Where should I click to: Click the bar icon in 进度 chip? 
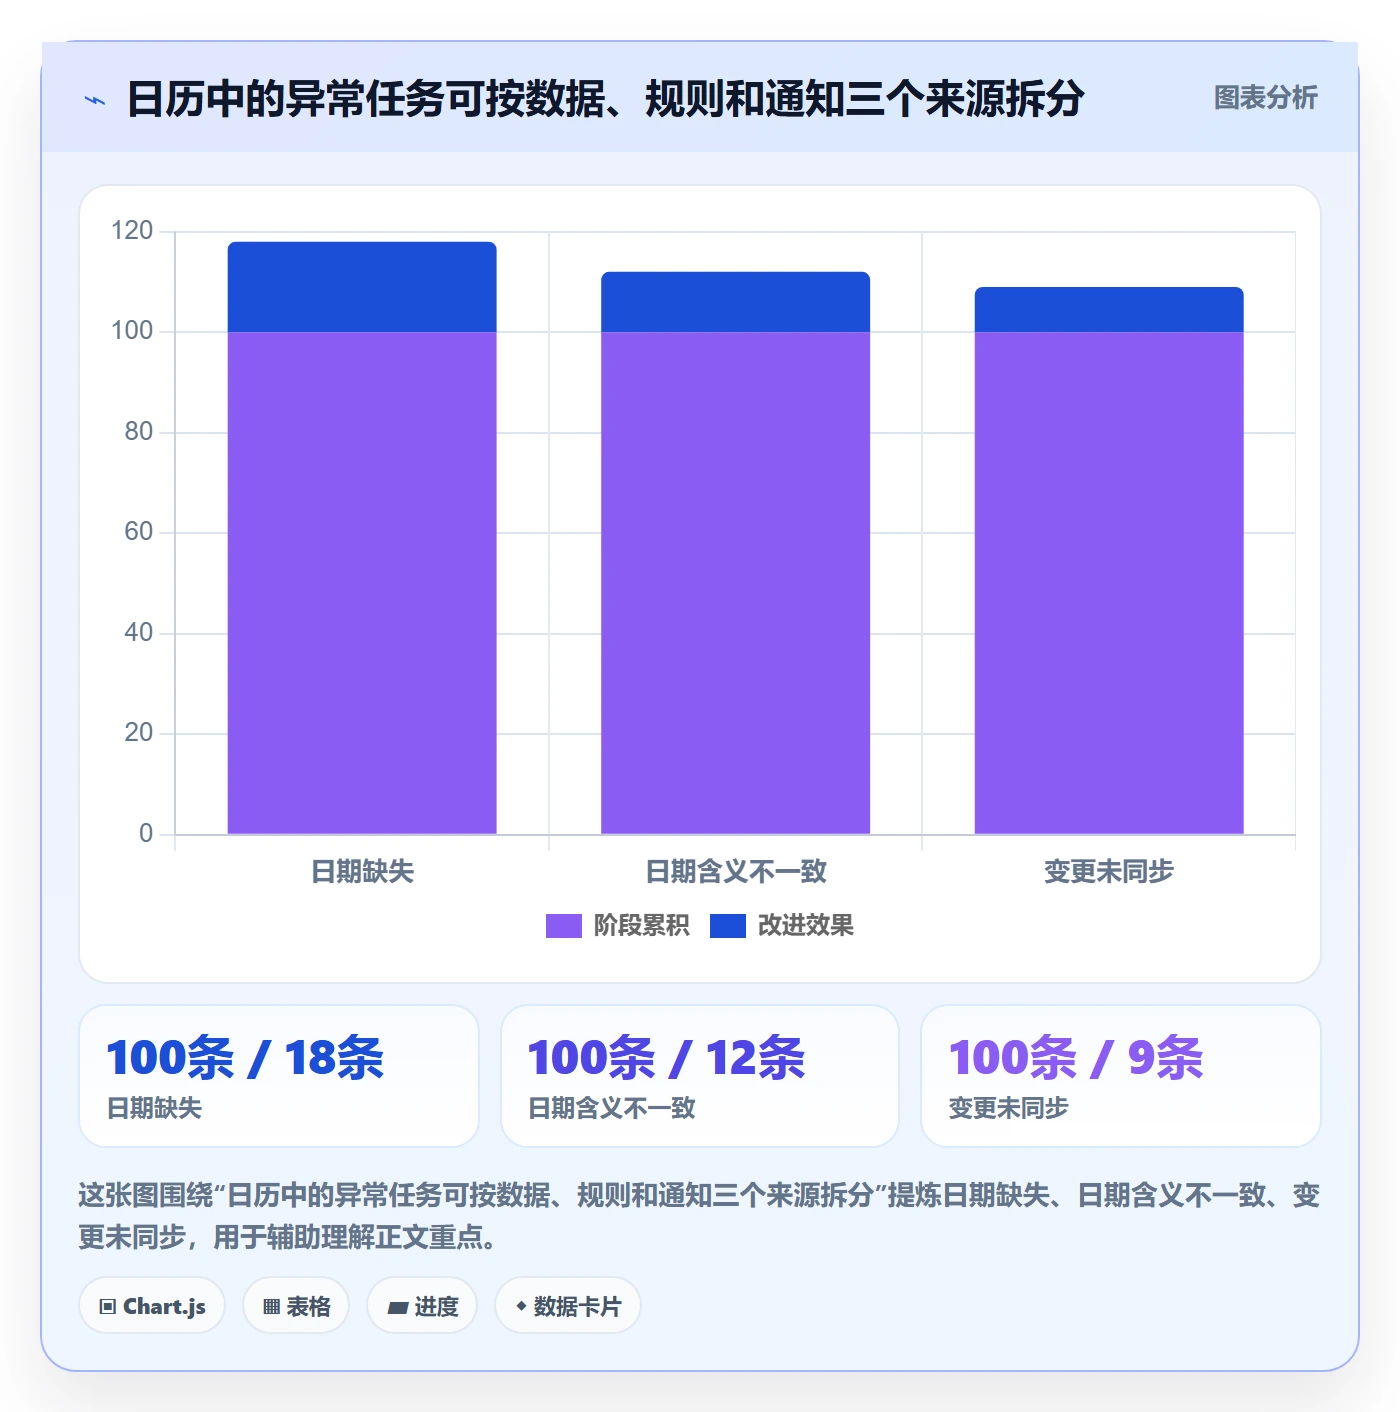[x=397, y=1308]
